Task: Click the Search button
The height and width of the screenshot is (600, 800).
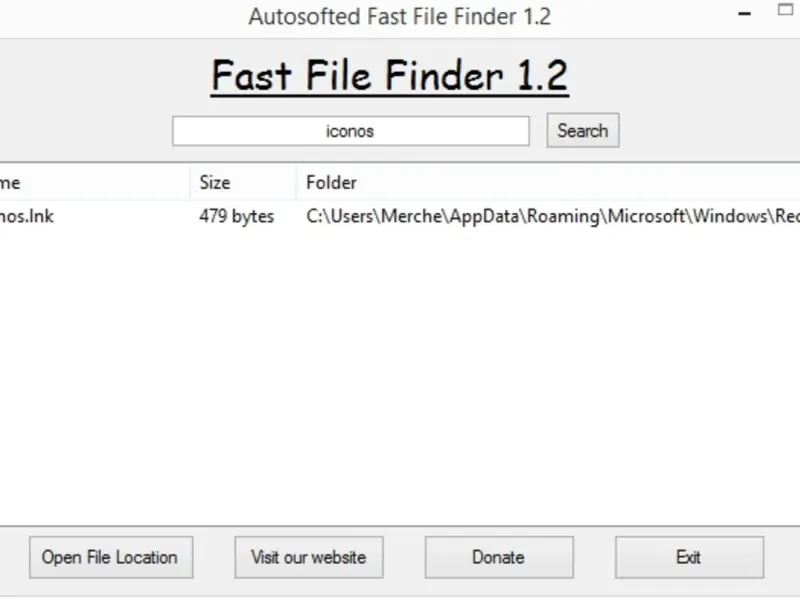Action: [583, 130]
